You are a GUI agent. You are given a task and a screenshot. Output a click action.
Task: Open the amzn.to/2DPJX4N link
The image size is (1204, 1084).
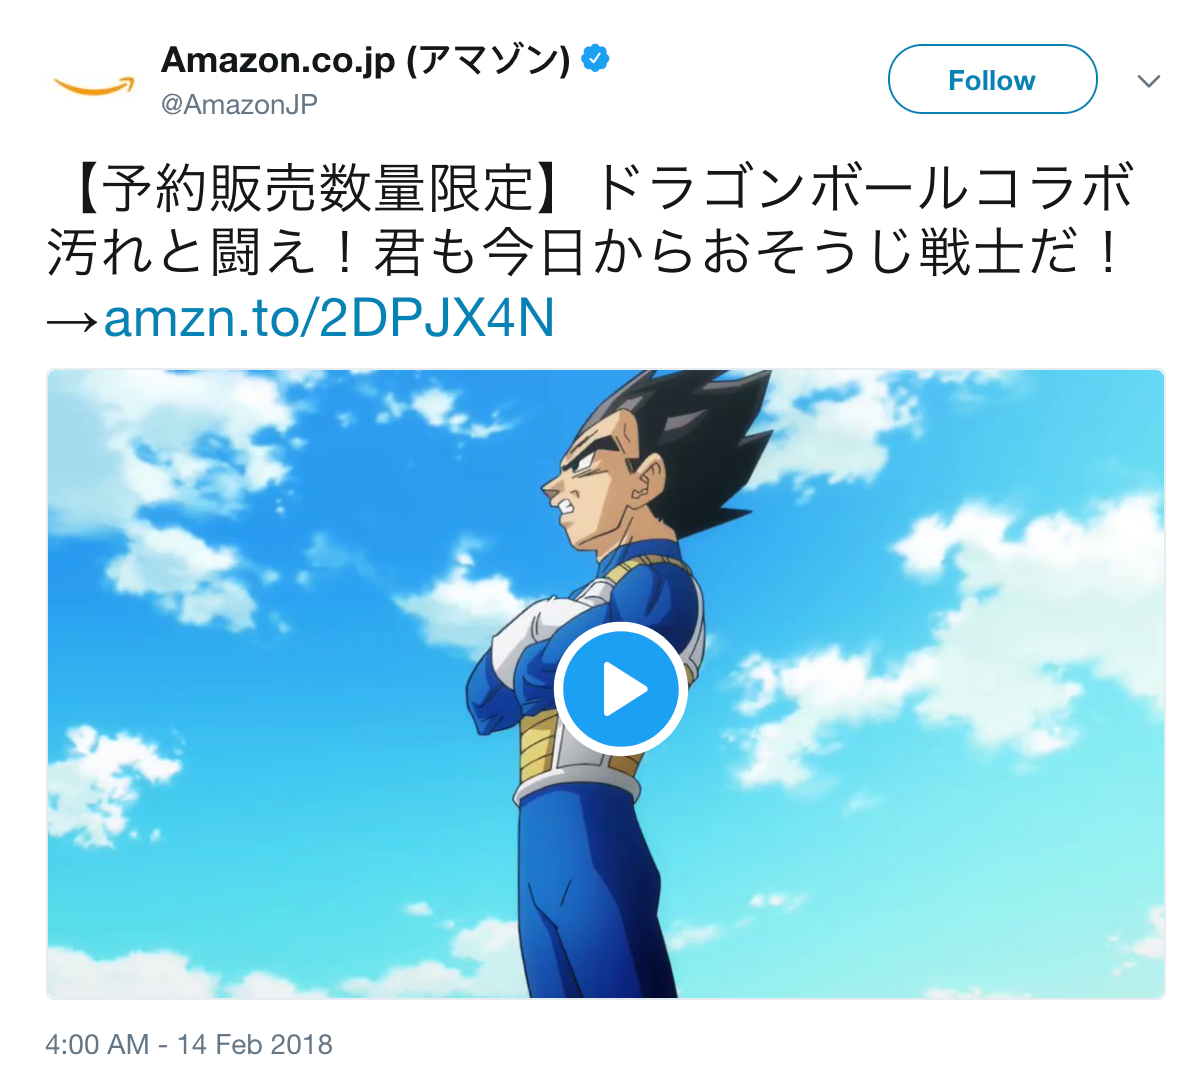[x=329, y=318]
